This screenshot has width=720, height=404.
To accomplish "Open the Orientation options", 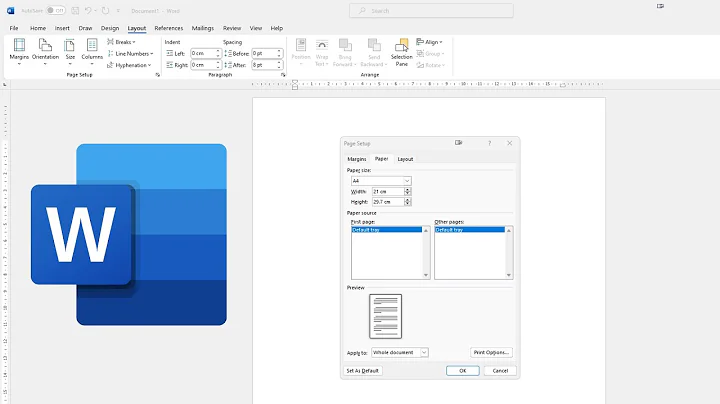I will click(45, 52).
